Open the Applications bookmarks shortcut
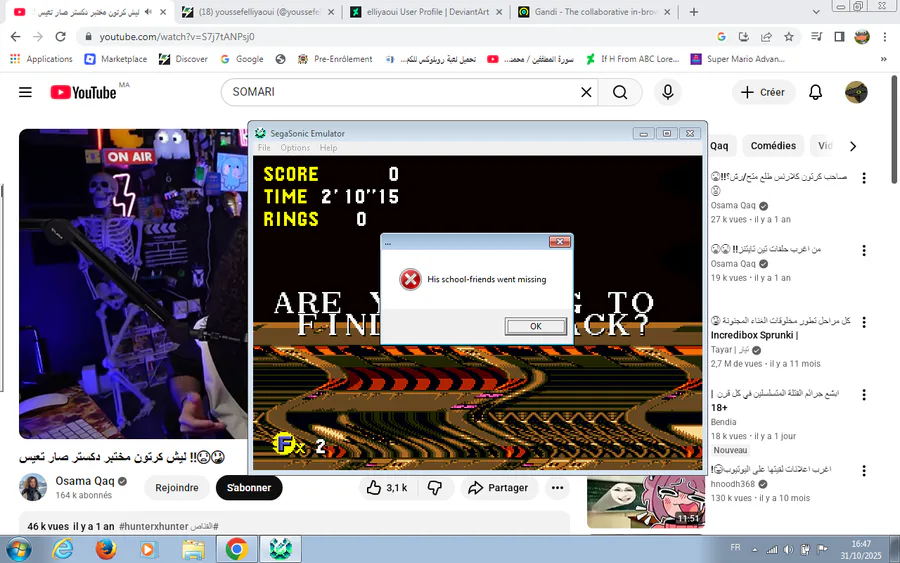Screen dimensions: 900x563 pyautogui.click(x=41, y=59)
